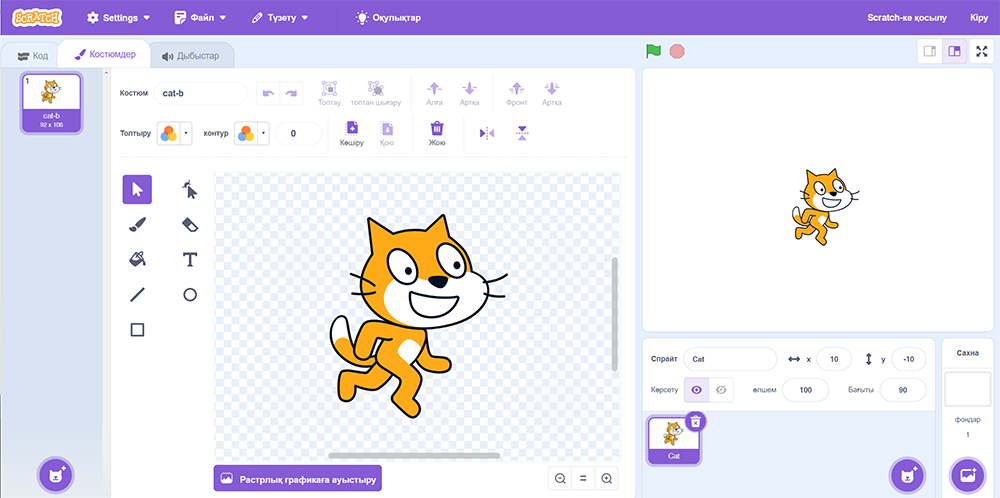Hide the sprite with crossed-eye icon
Screen dimensions: 1000x498
coord(721,390)
